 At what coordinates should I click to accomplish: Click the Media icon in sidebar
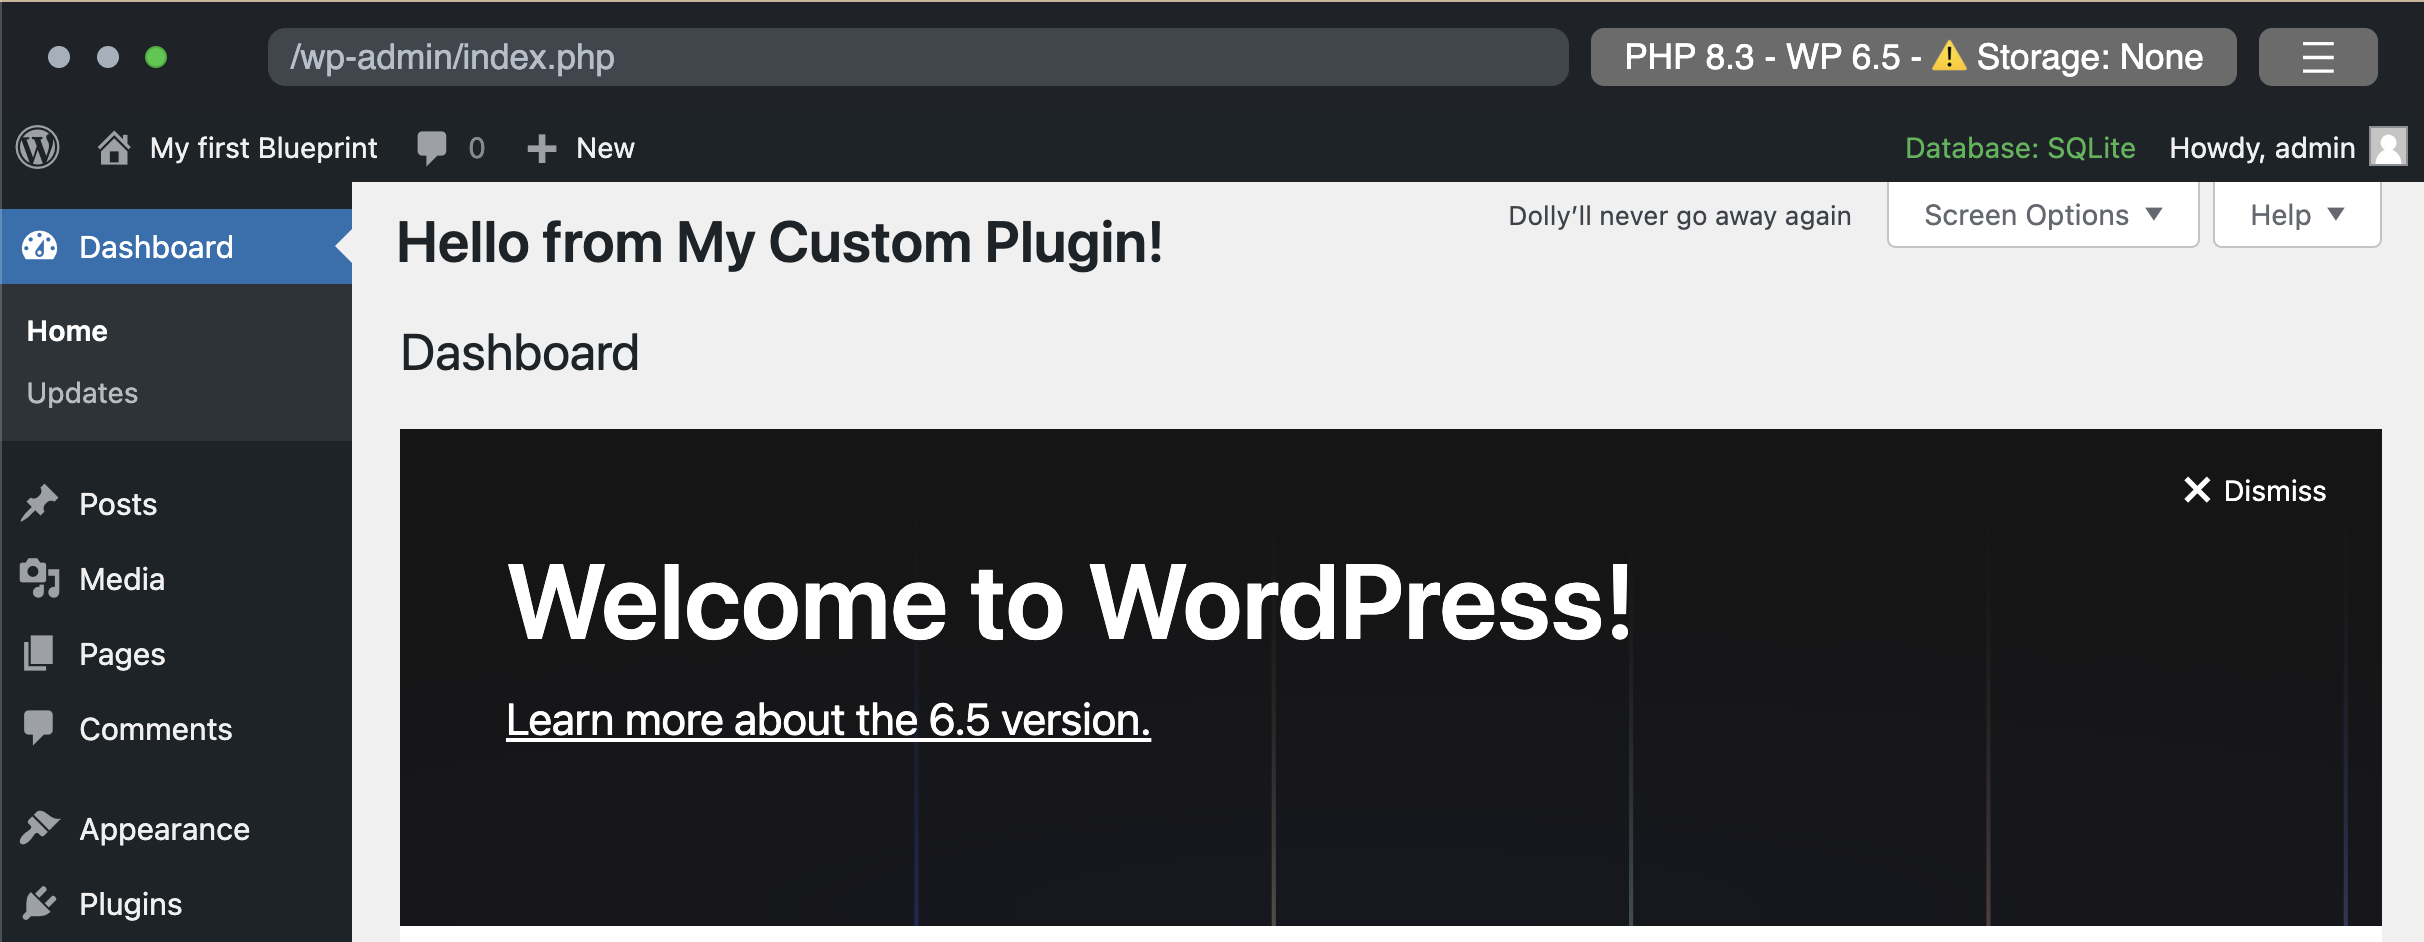pyautogui.click(x=39, y=578)
